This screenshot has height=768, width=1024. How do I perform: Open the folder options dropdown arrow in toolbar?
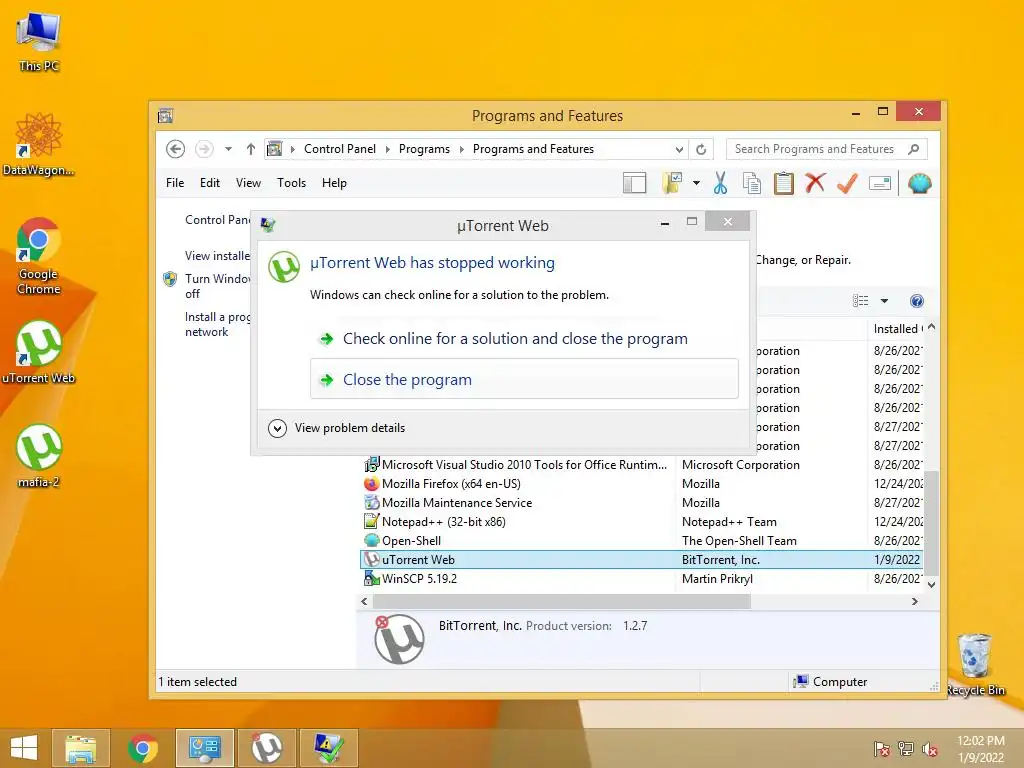(x=696, y=184)
